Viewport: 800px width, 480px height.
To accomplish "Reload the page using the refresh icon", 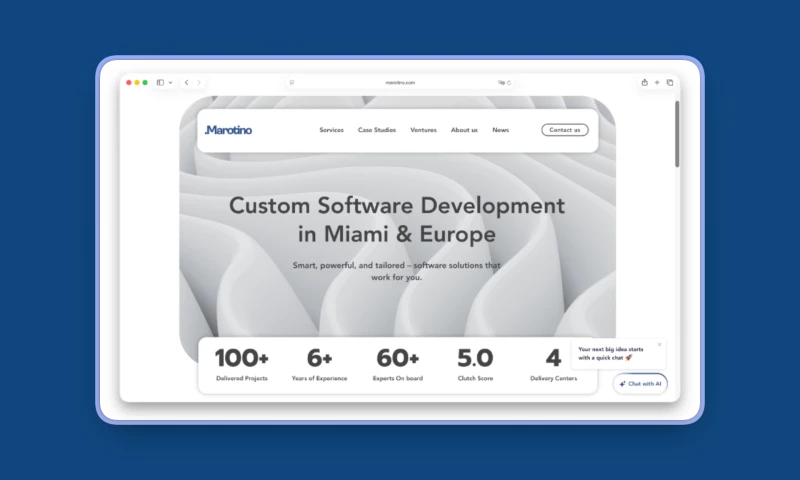I will click(x=509, y=83).
